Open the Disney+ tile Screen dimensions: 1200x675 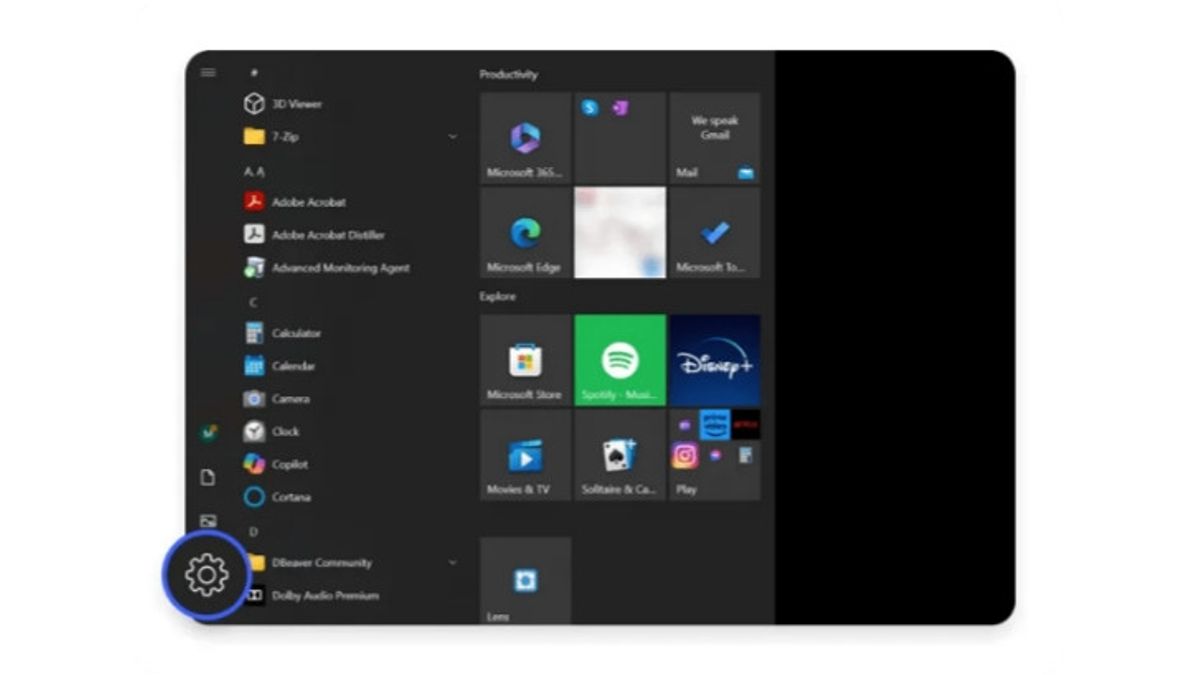click(715, 360)
